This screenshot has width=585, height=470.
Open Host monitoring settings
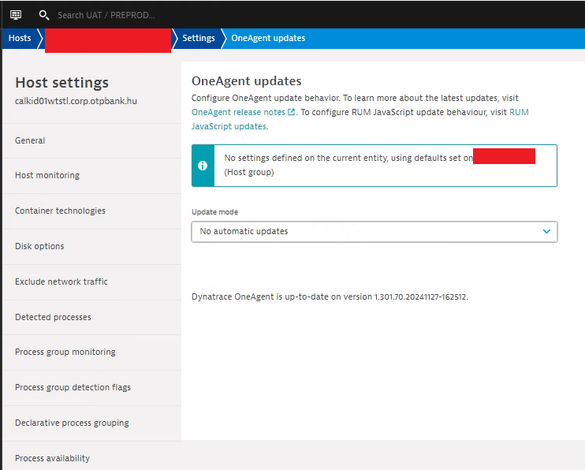pyautogui.click(x=92, y=175)
